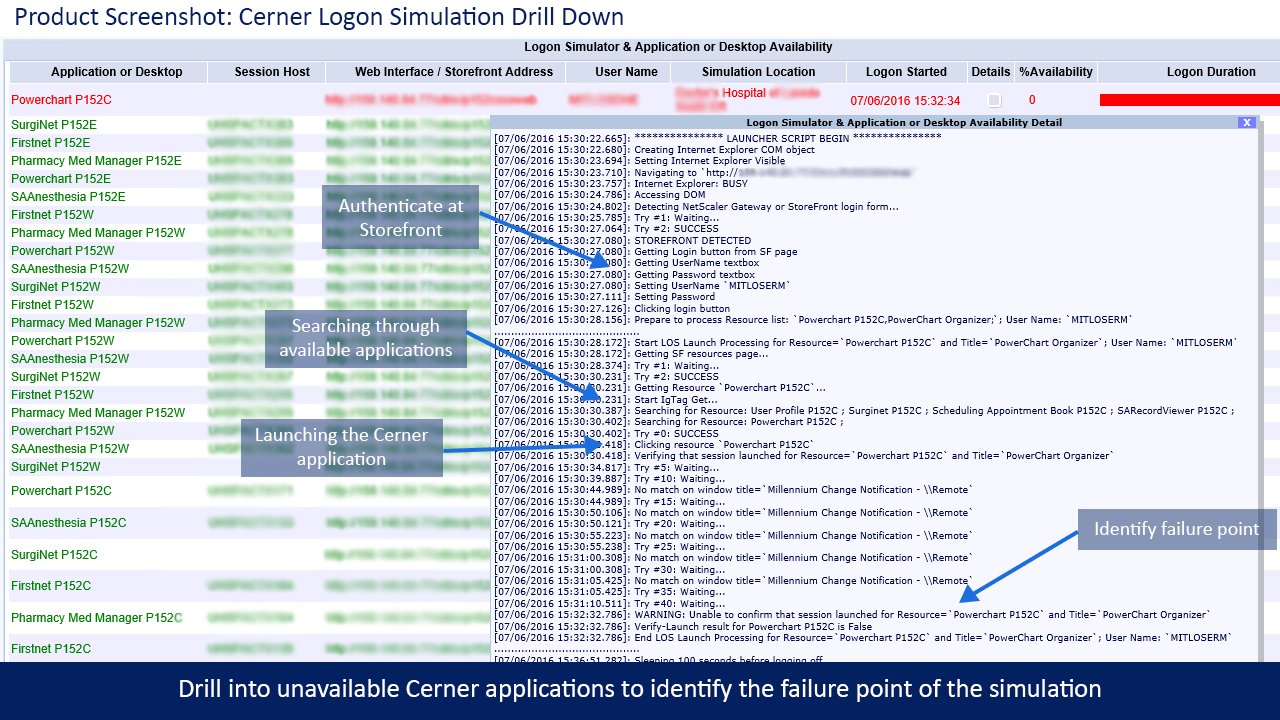Tick the Details checkbox for Powerchart P152C

pos(993,100)
